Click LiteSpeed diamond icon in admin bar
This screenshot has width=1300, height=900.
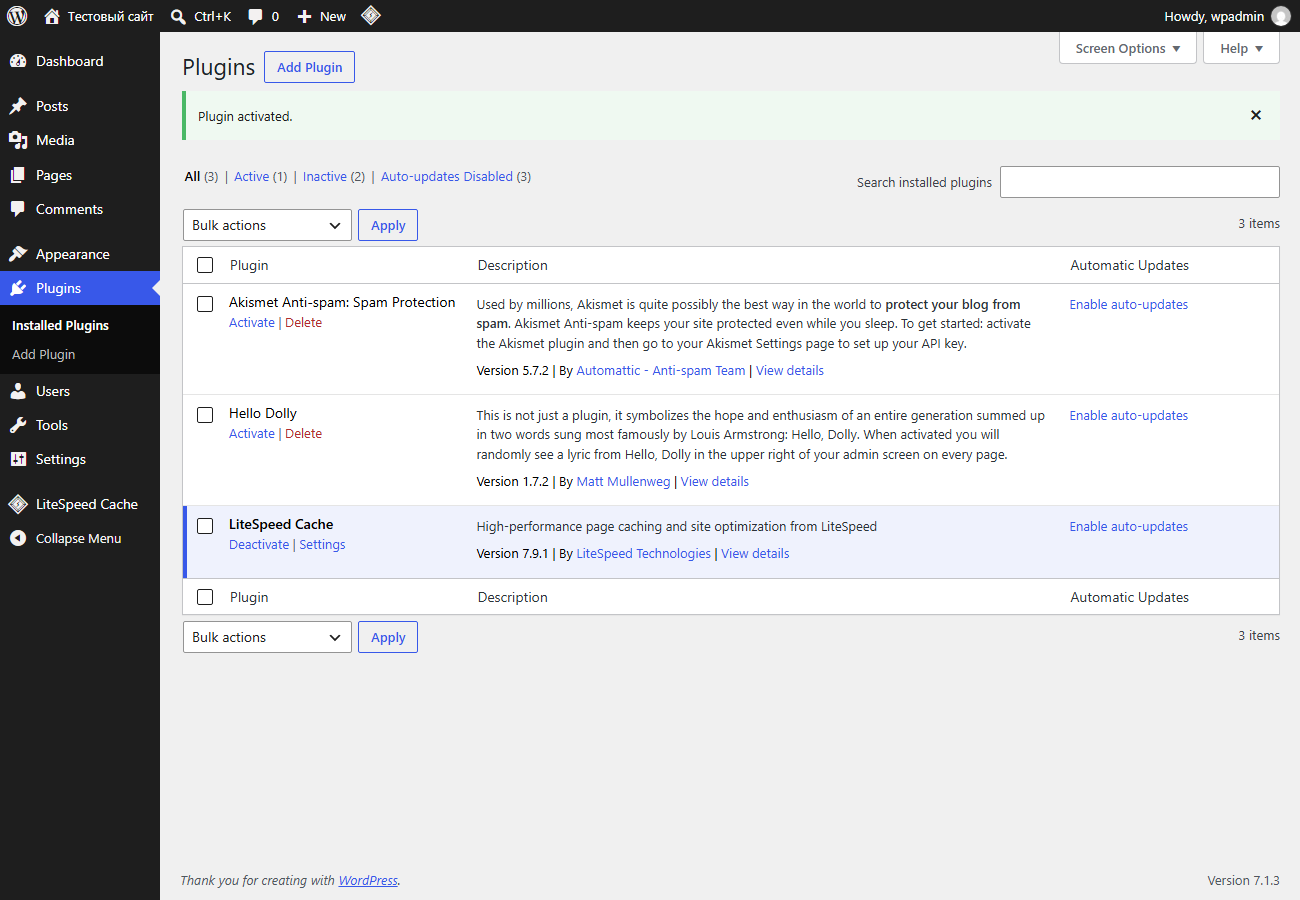click(x=371, y=16)
